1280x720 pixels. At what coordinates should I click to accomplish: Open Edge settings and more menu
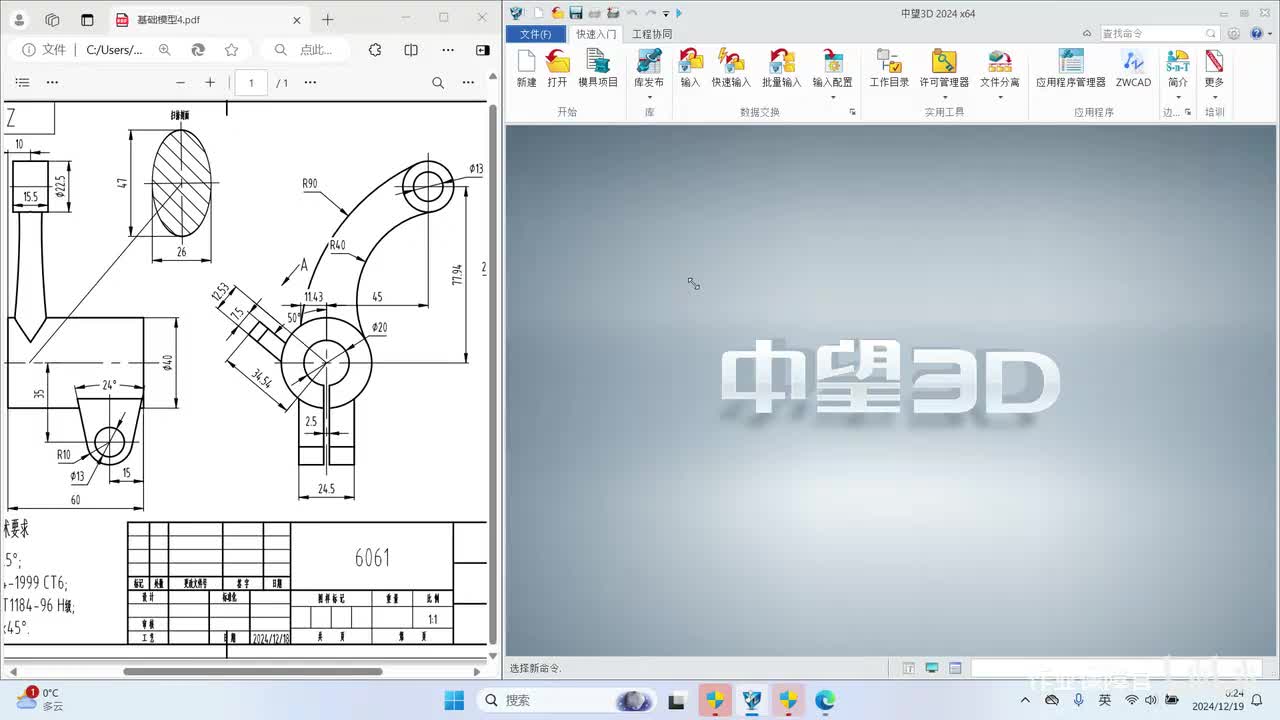(x=447, y=50)
